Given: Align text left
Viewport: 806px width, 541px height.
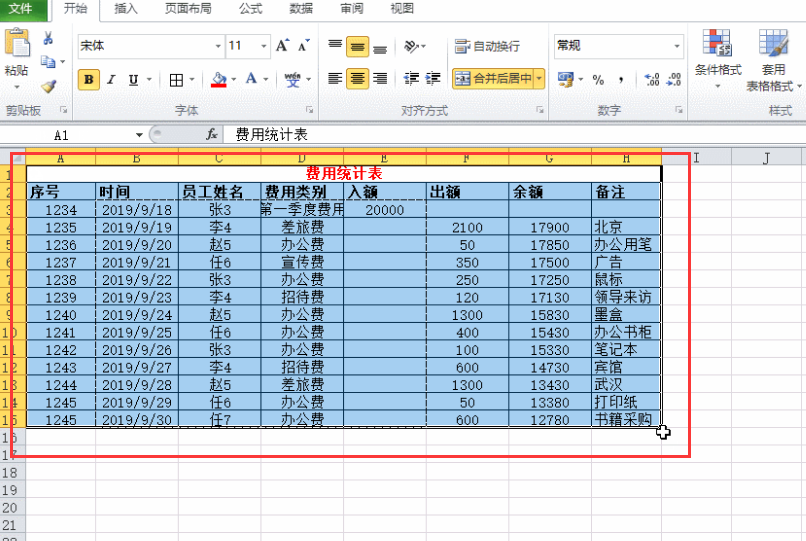Looking at the screenshot, I should coord(335,79).
